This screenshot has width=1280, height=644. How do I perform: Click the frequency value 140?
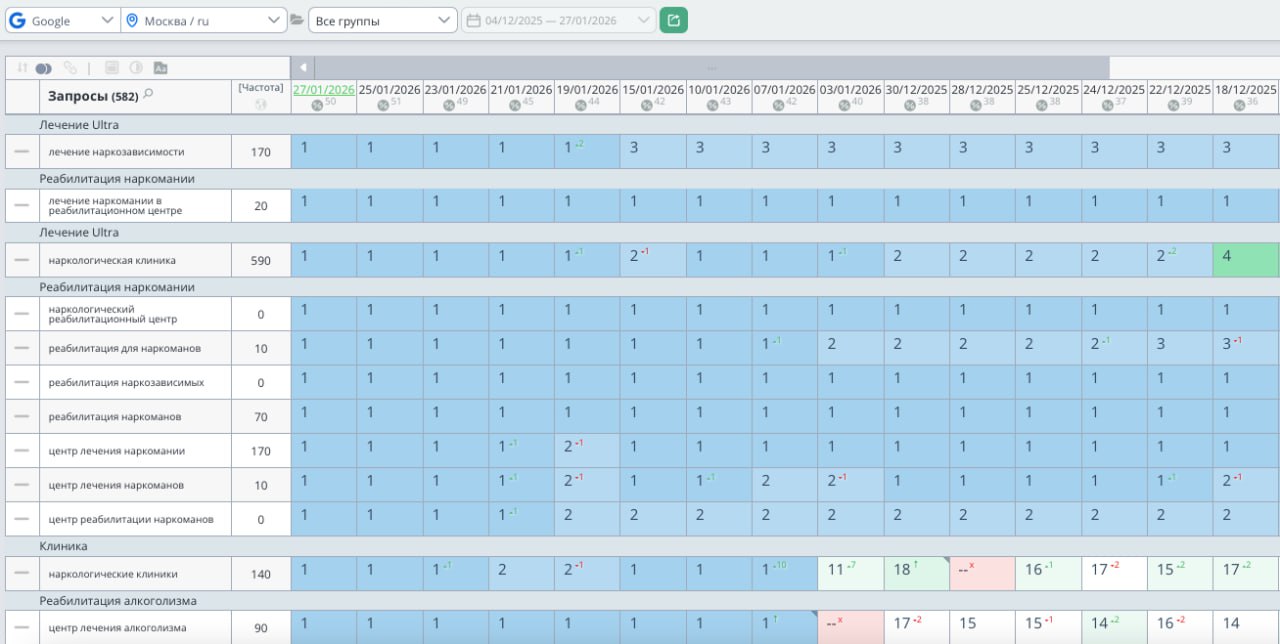point(261,574)
